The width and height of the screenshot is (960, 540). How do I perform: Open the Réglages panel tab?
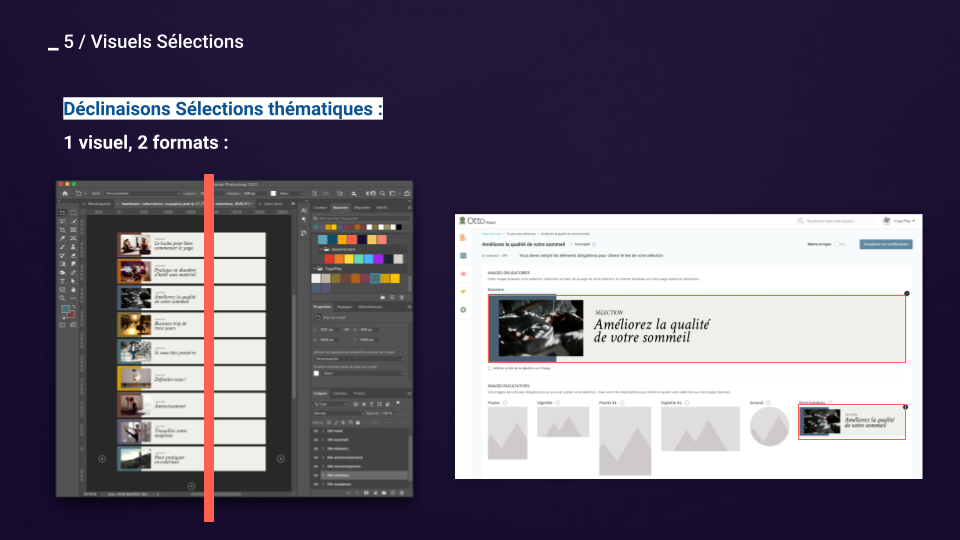point(345,307)
